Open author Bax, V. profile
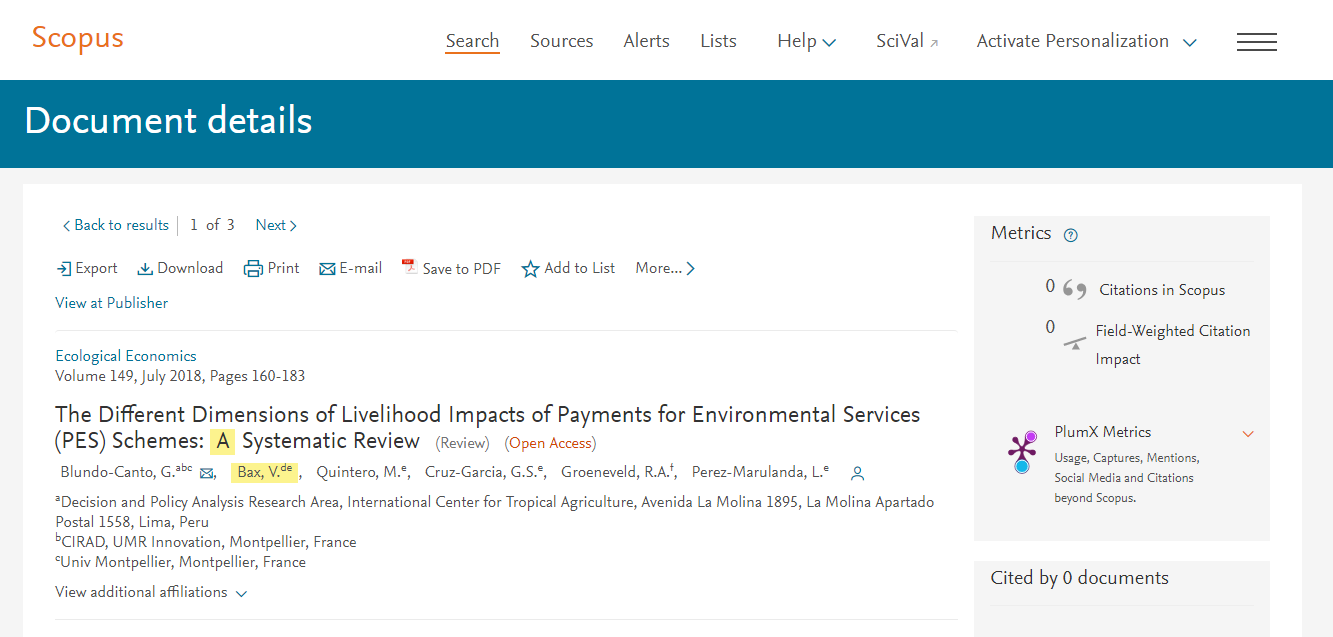1333x637 pixels. pyautogui.click(x=265, y=472)
